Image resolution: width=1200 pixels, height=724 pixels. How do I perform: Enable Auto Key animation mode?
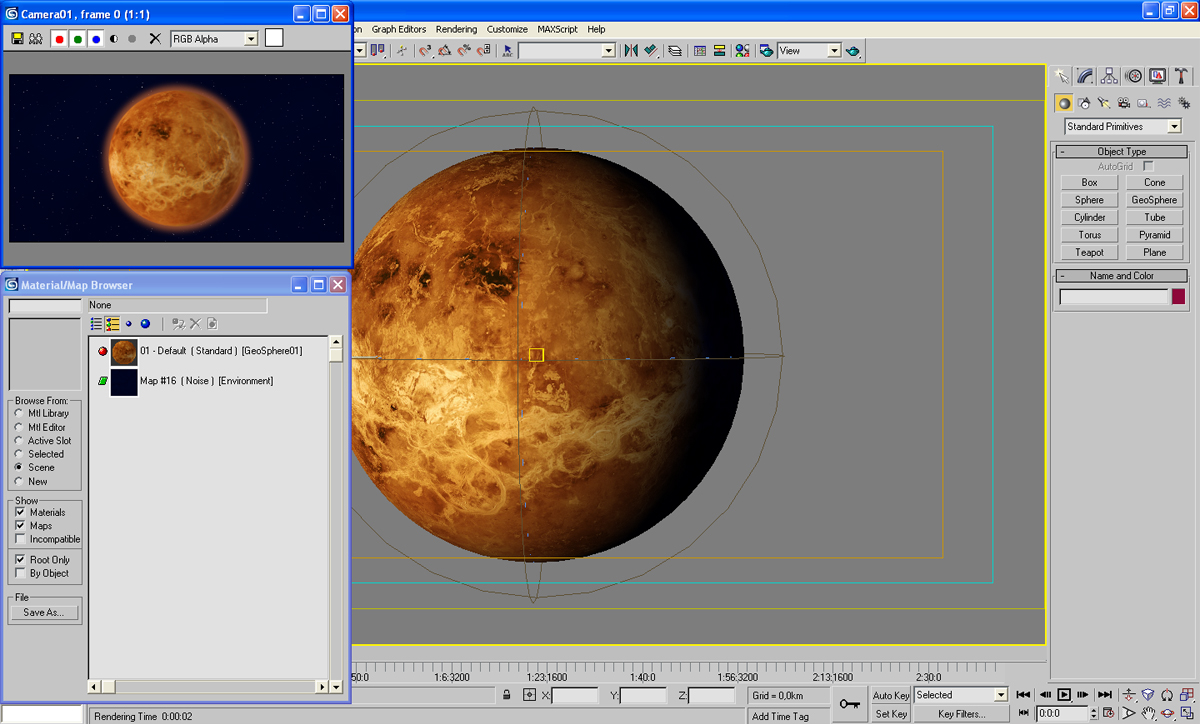point(890,695)
